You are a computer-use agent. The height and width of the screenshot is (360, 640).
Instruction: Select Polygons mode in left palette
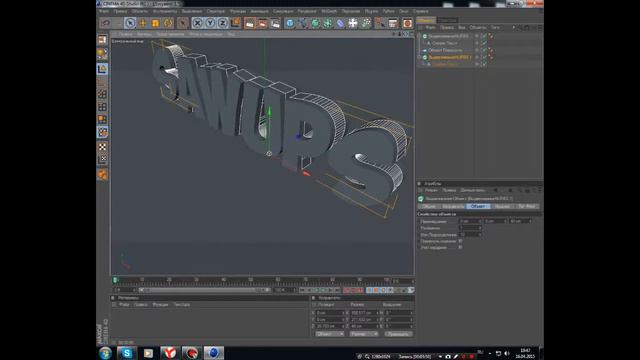click(x=102, y=120)
